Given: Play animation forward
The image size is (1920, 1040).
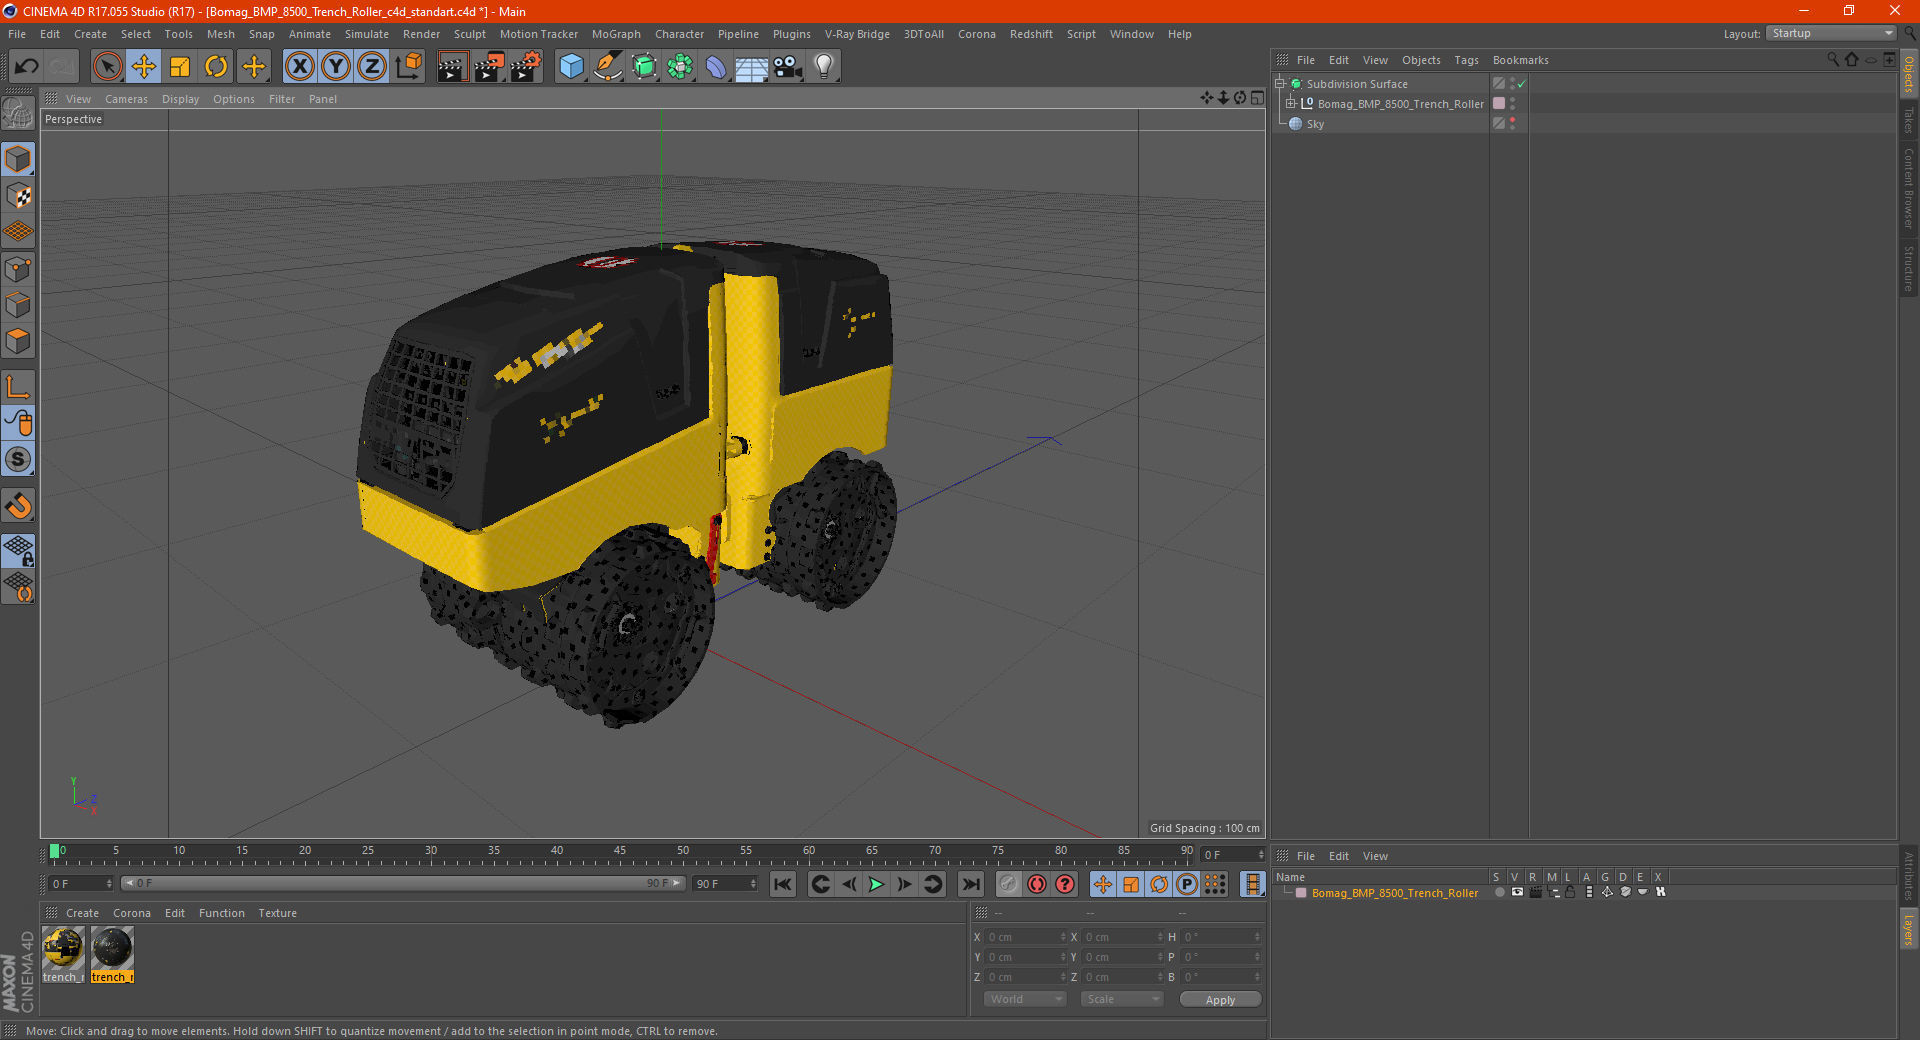Looking at the screenshot, I should [876, 884].
